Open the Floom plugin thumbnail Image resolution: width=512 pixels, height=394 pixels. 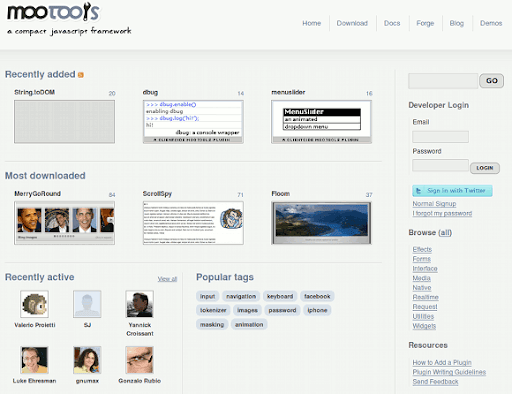pos(321,223)
